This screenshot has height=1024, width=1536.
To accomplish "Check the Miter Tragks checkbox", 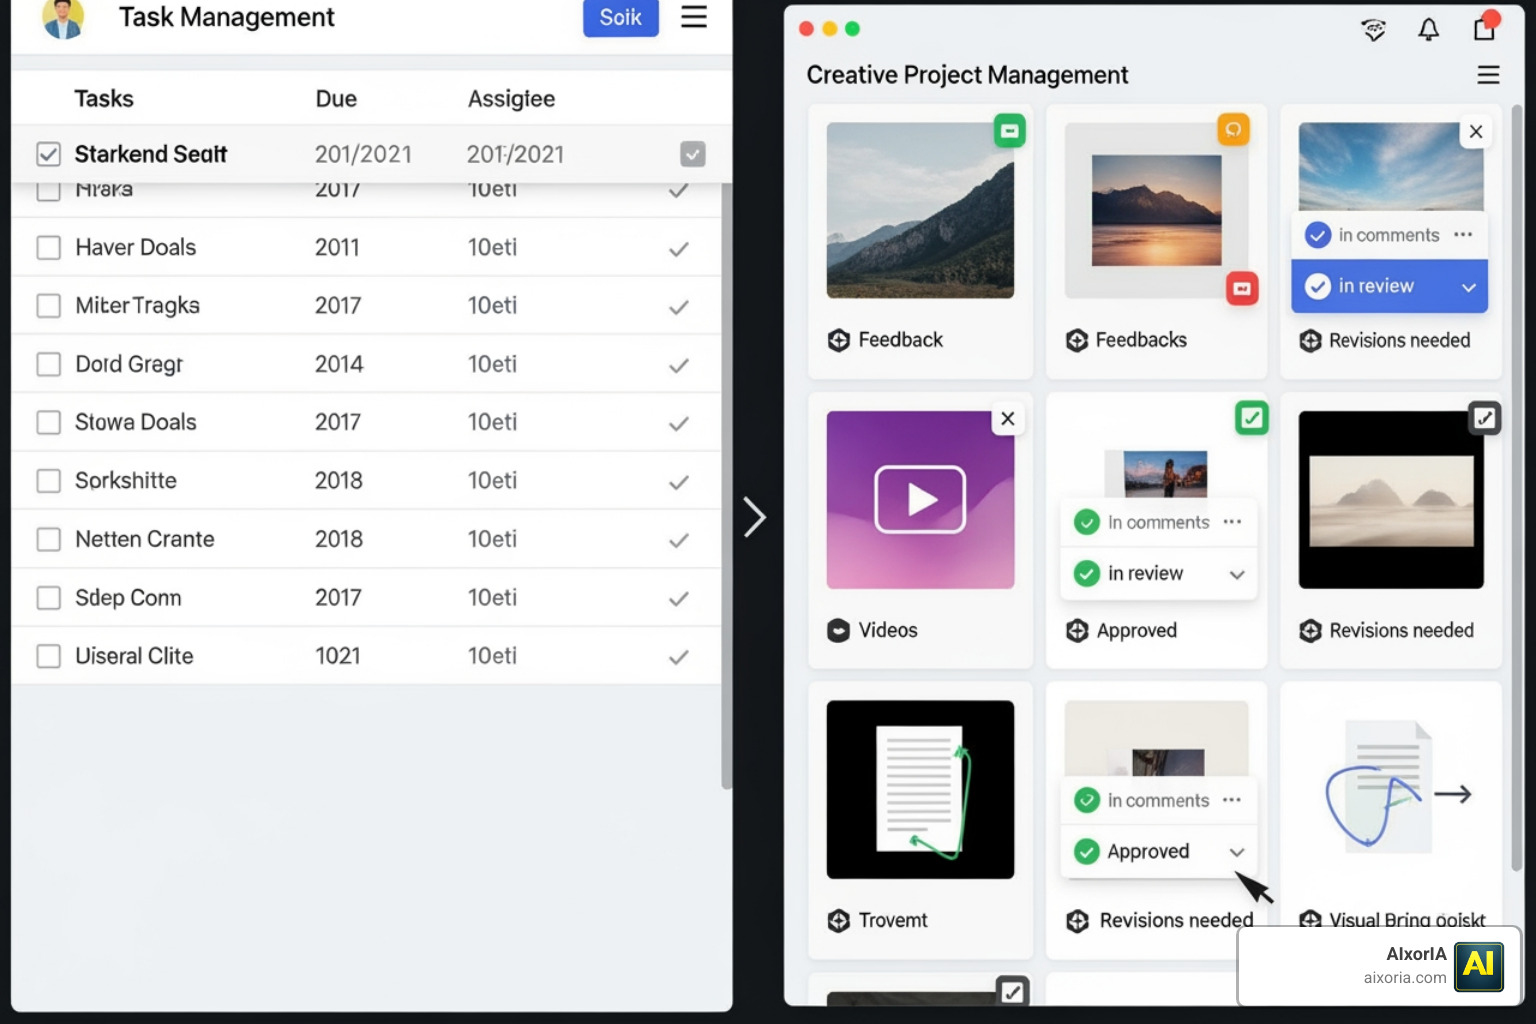I will pos(48,306).
